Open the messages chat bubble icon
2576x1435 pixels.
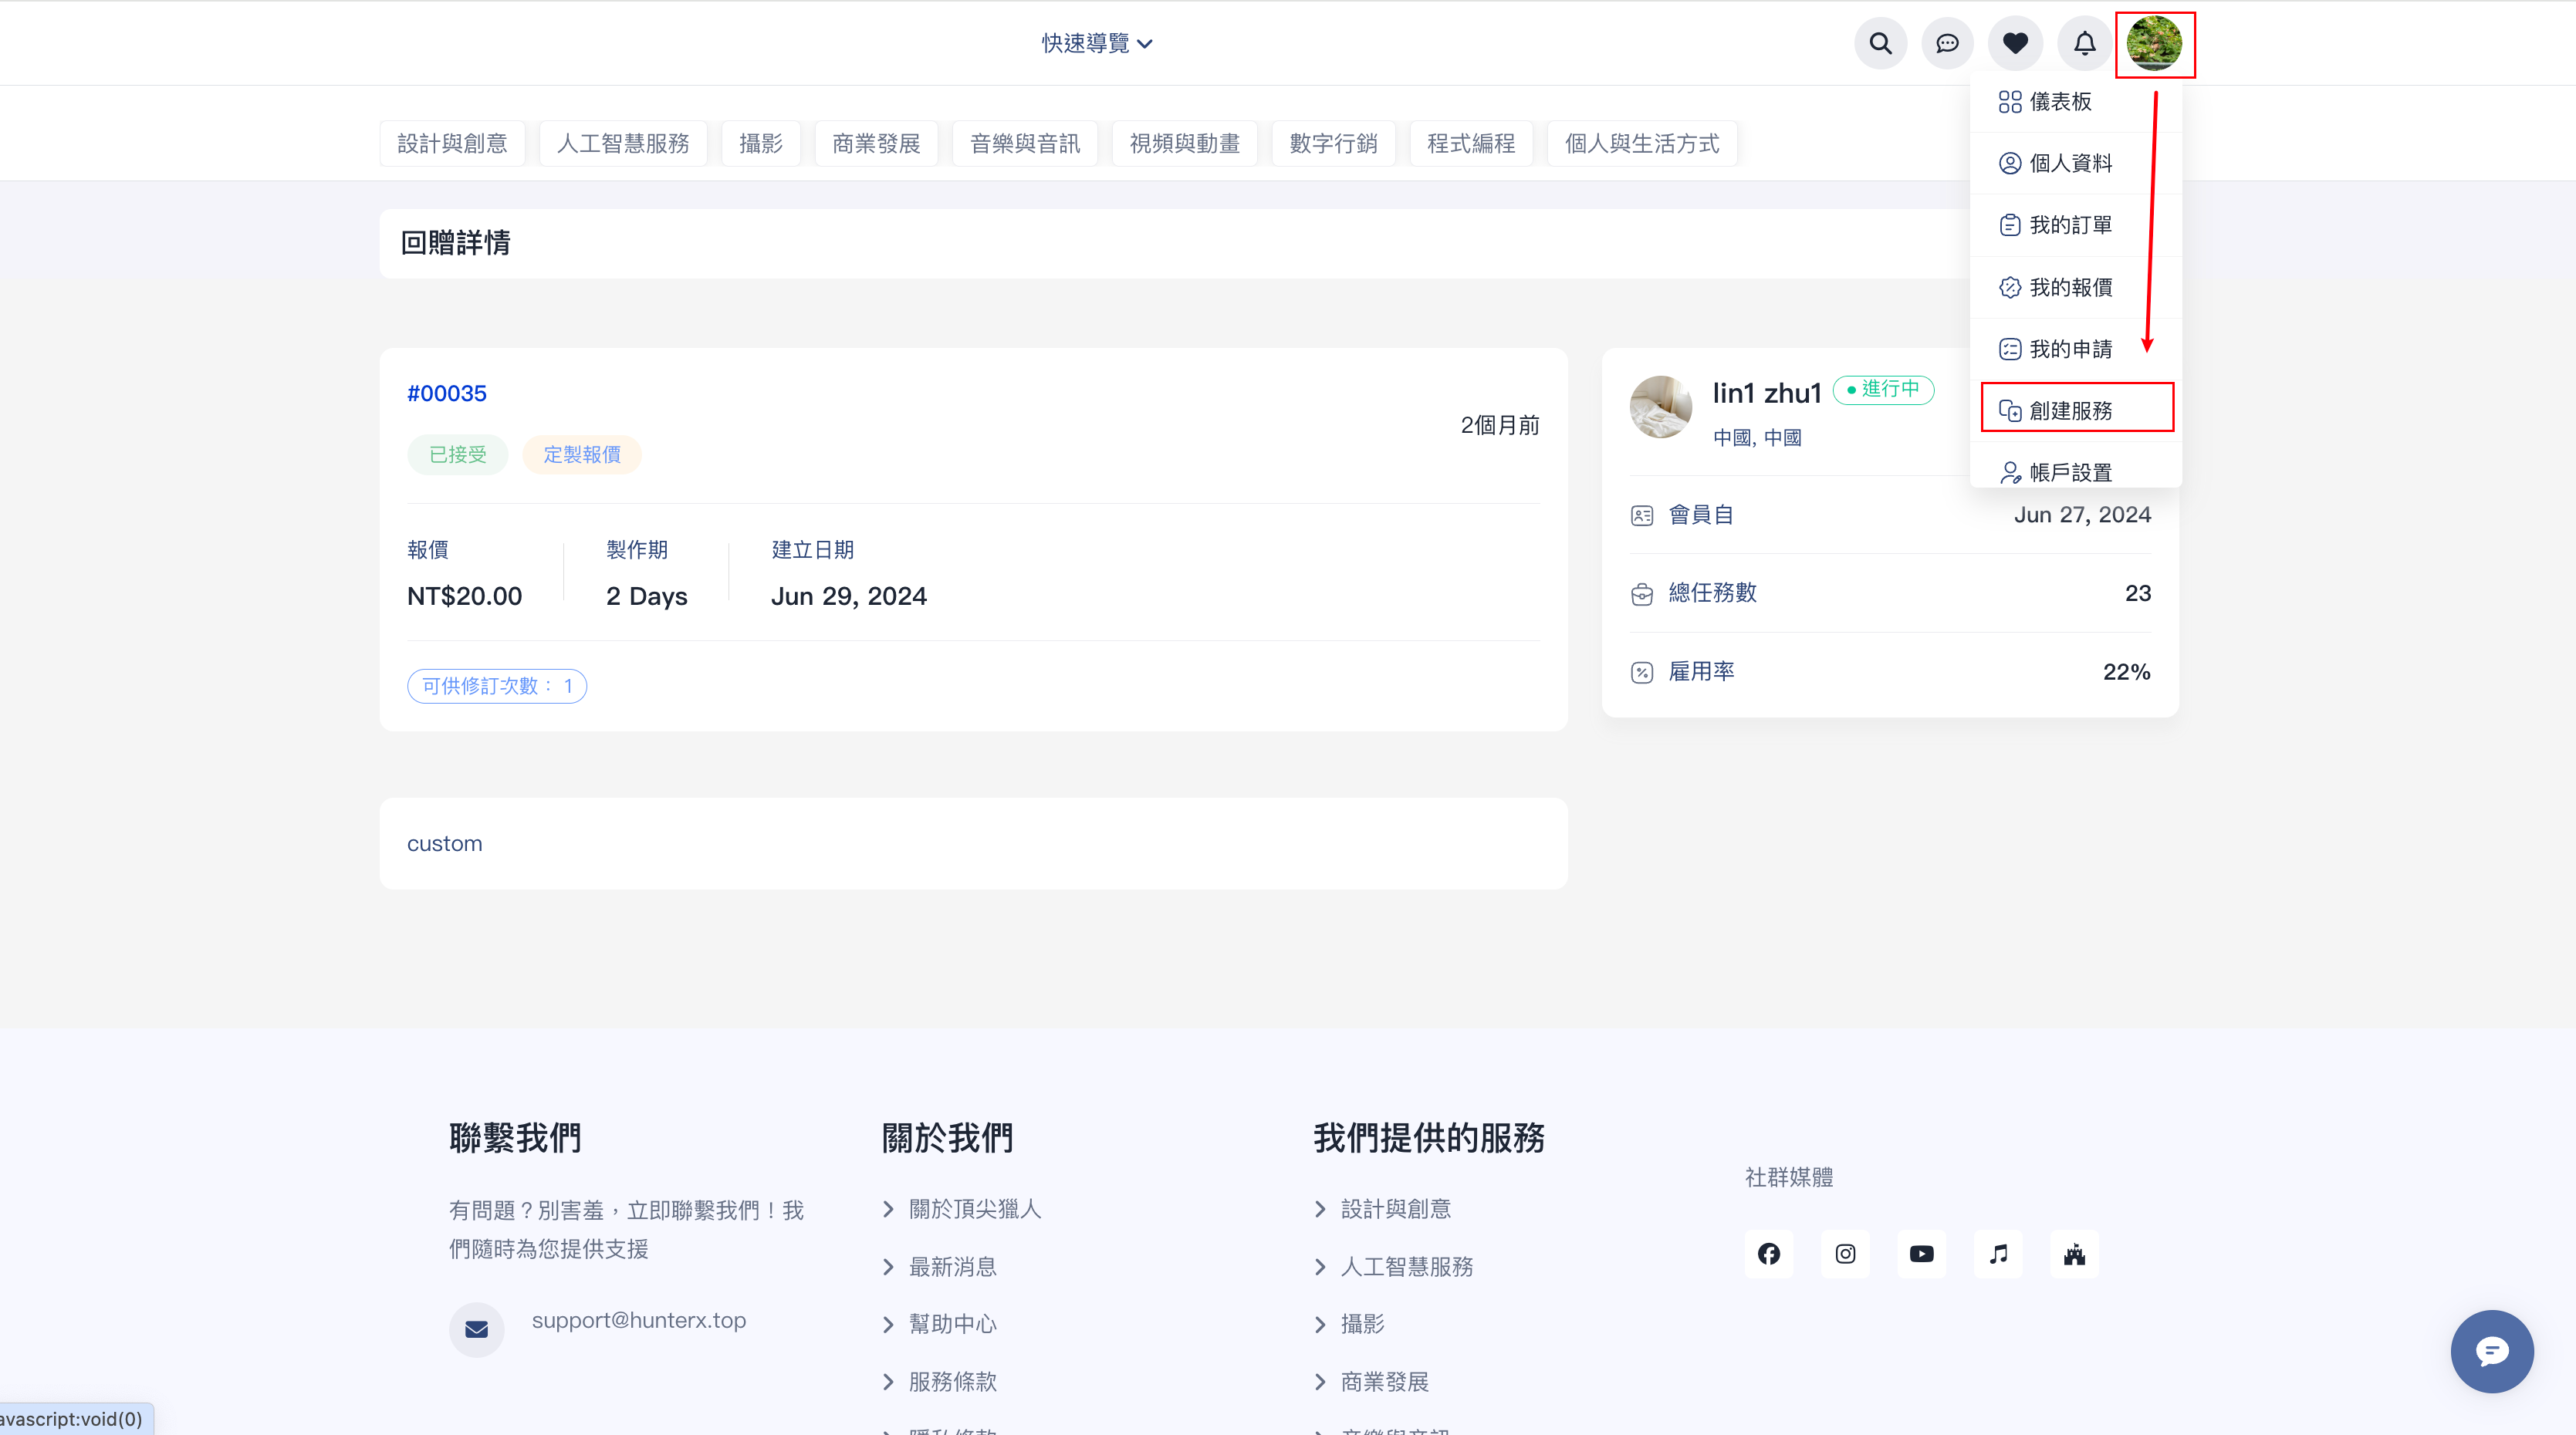pos(1947,43)
